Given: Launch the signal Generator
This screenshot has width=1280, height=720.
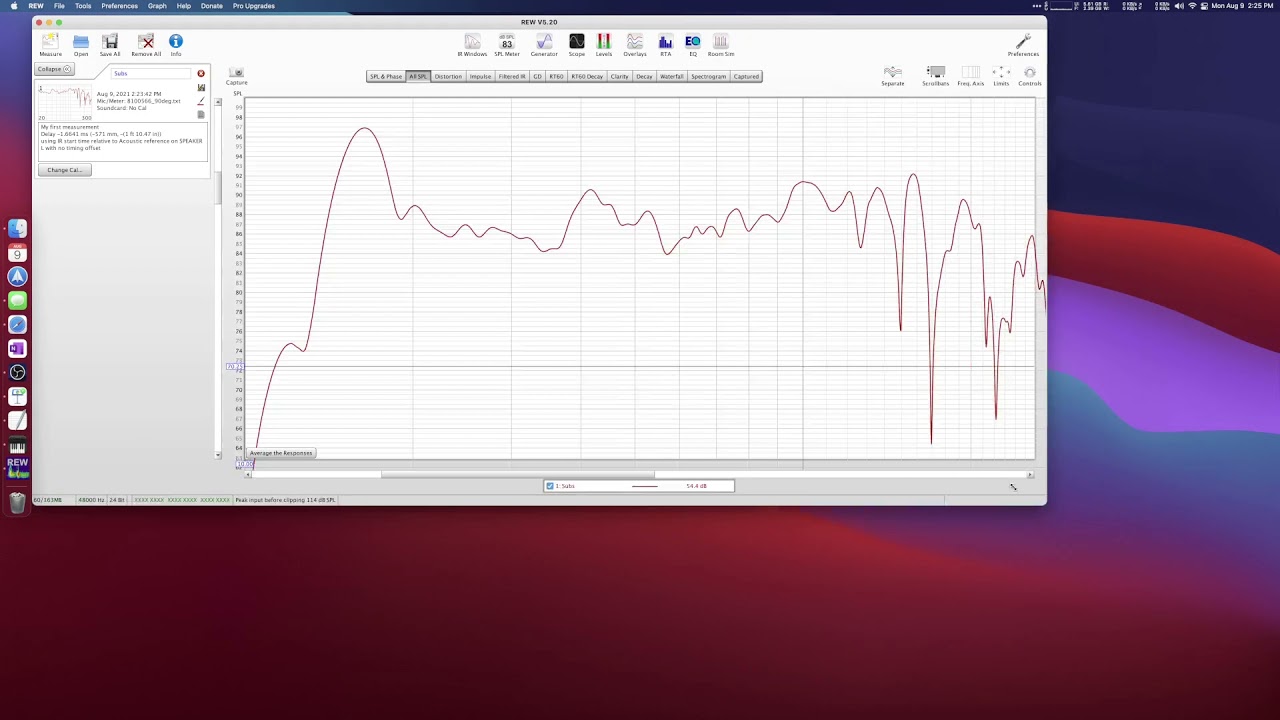Looking at the screenshot, I should 544,42.
